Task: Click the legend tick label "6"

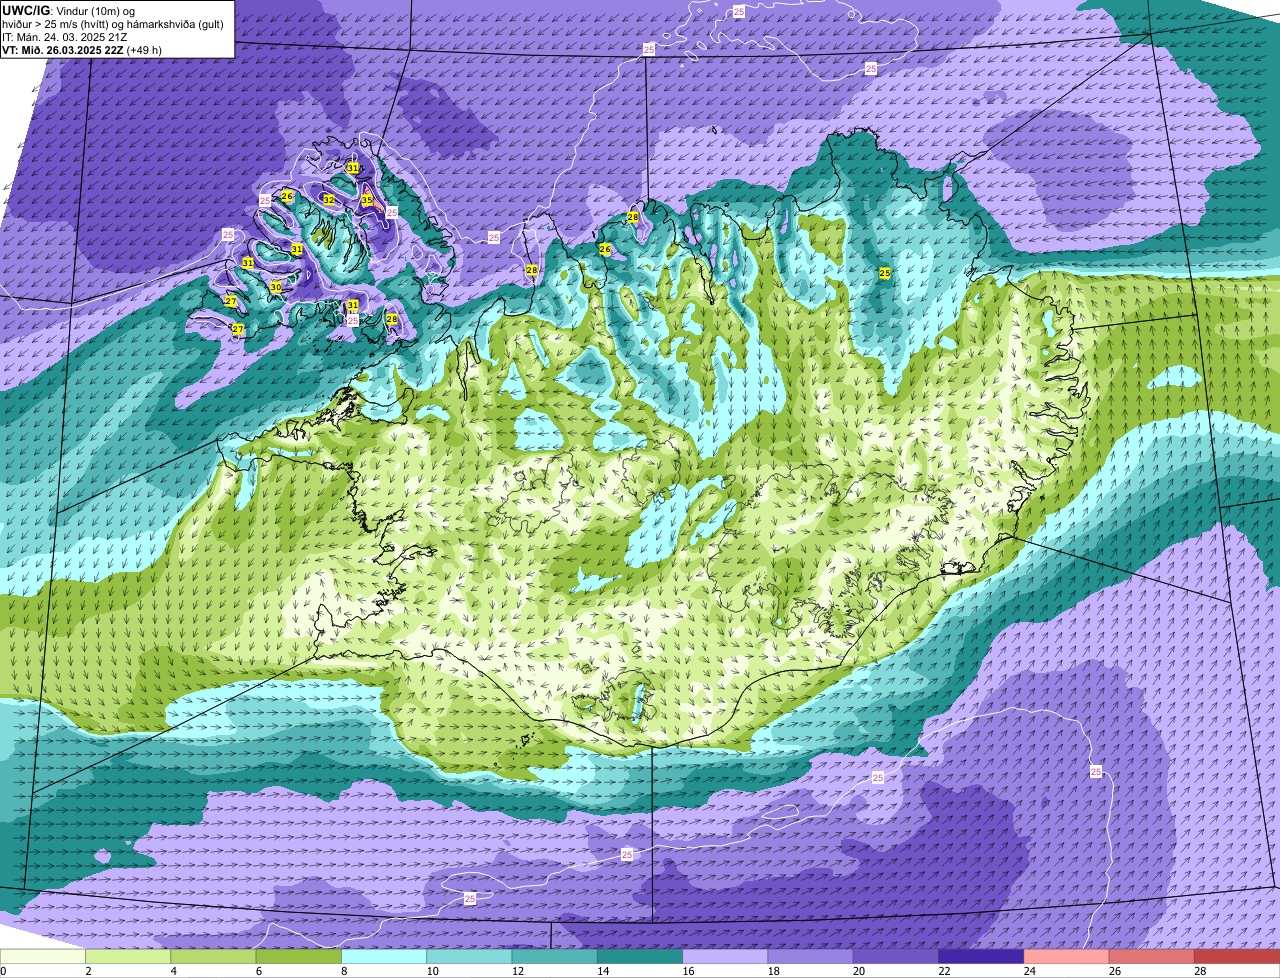Action: click(x=259, y=971)
